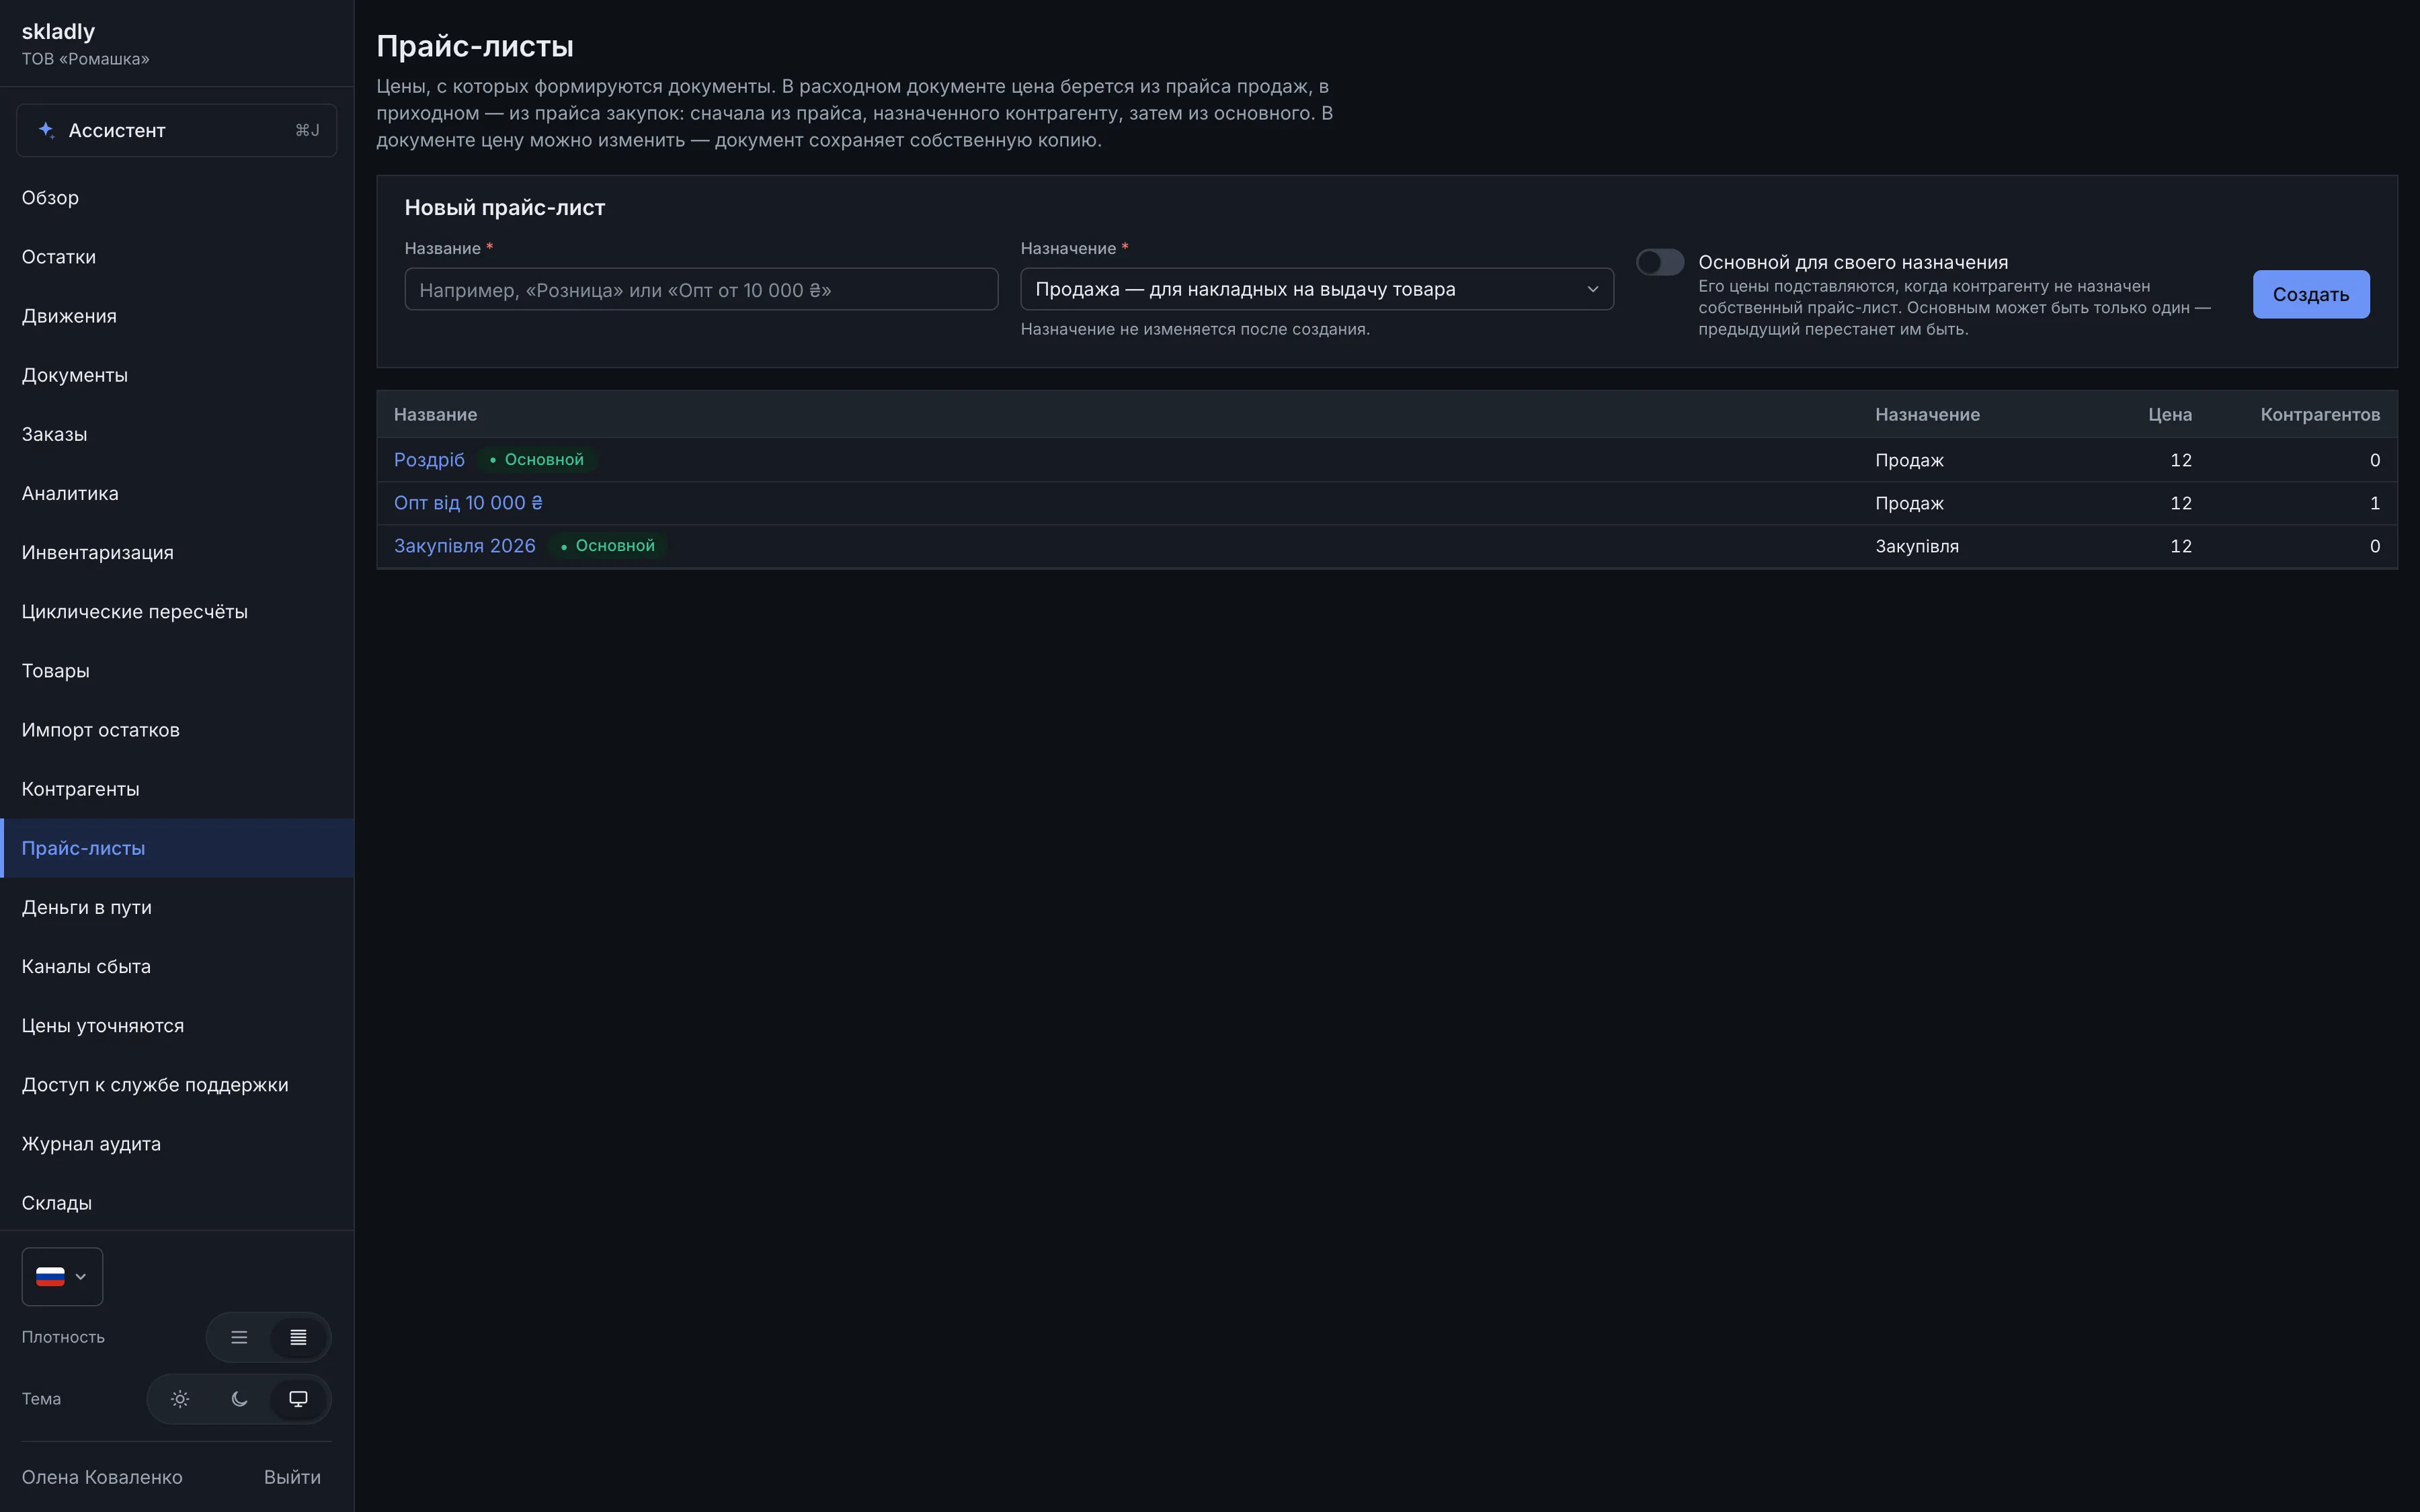Open Движения section
Image resolution: width=2420 pixels, height=1512 pixels.
pyautogui.click(x=177, y=316)
